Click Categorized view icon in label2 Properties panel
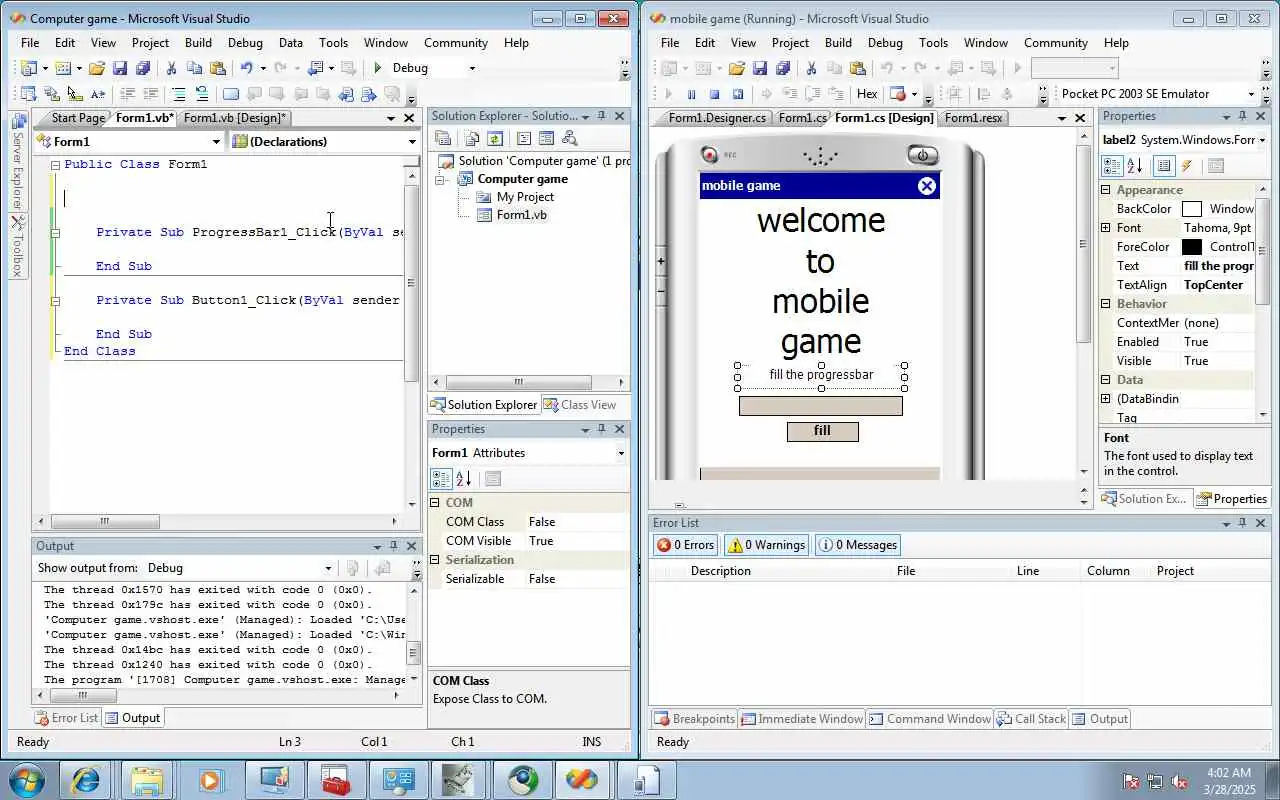 pos(1112,166)
